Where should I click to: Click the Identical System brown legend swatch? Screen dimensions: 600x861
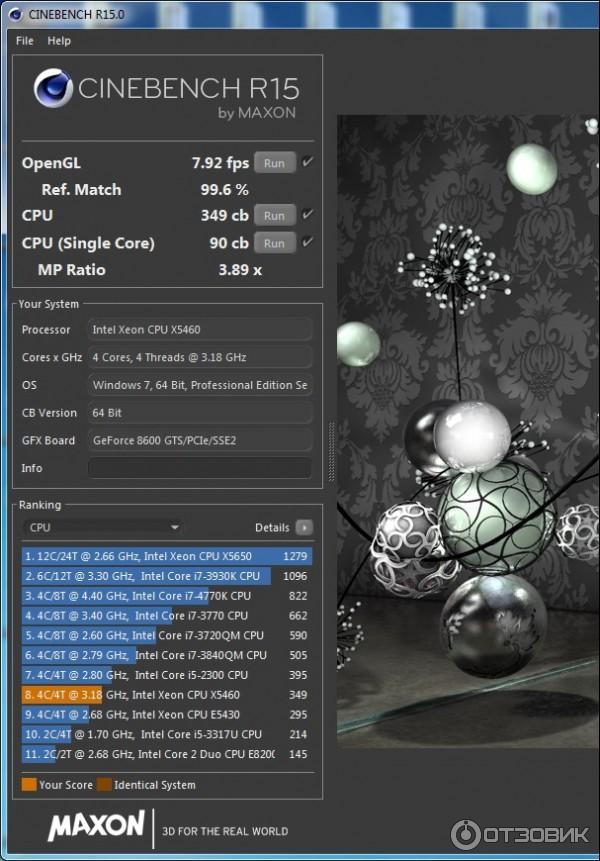coord(104,785)
